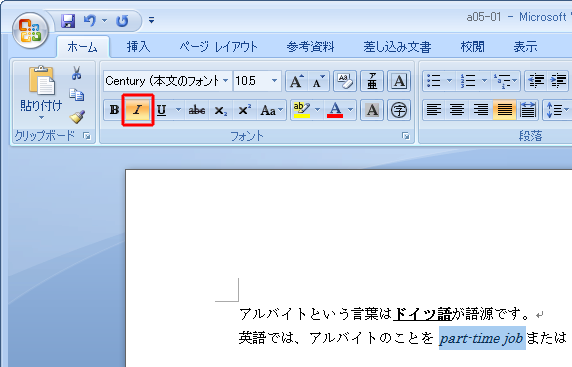Apply character border to text
The width and height of the screenshot is (572, 367).
(x=399, y=81)
